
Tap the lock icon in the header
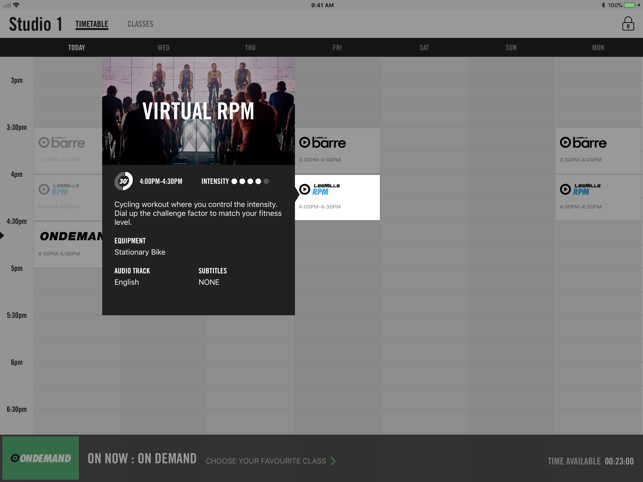pos(628,24)
